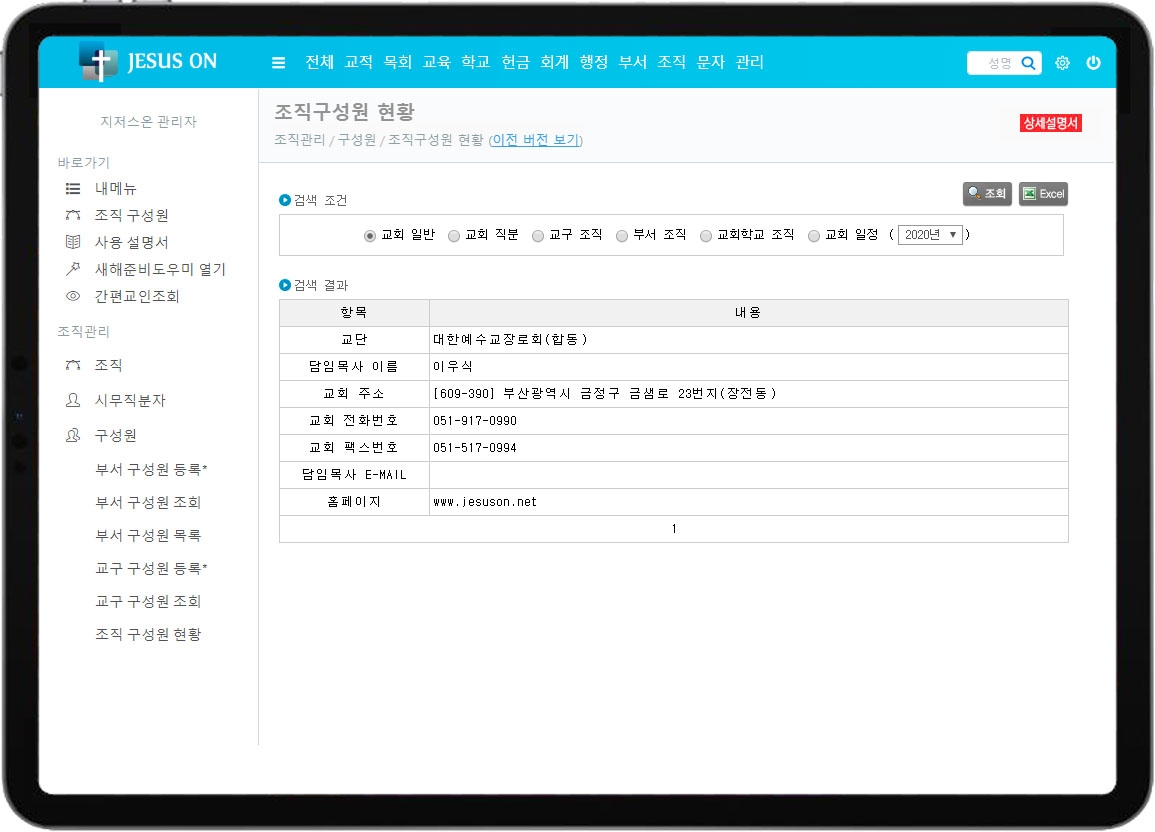Click the magnifier search icon in header
Screen dimensions: 1155x832
(1028, 63)
